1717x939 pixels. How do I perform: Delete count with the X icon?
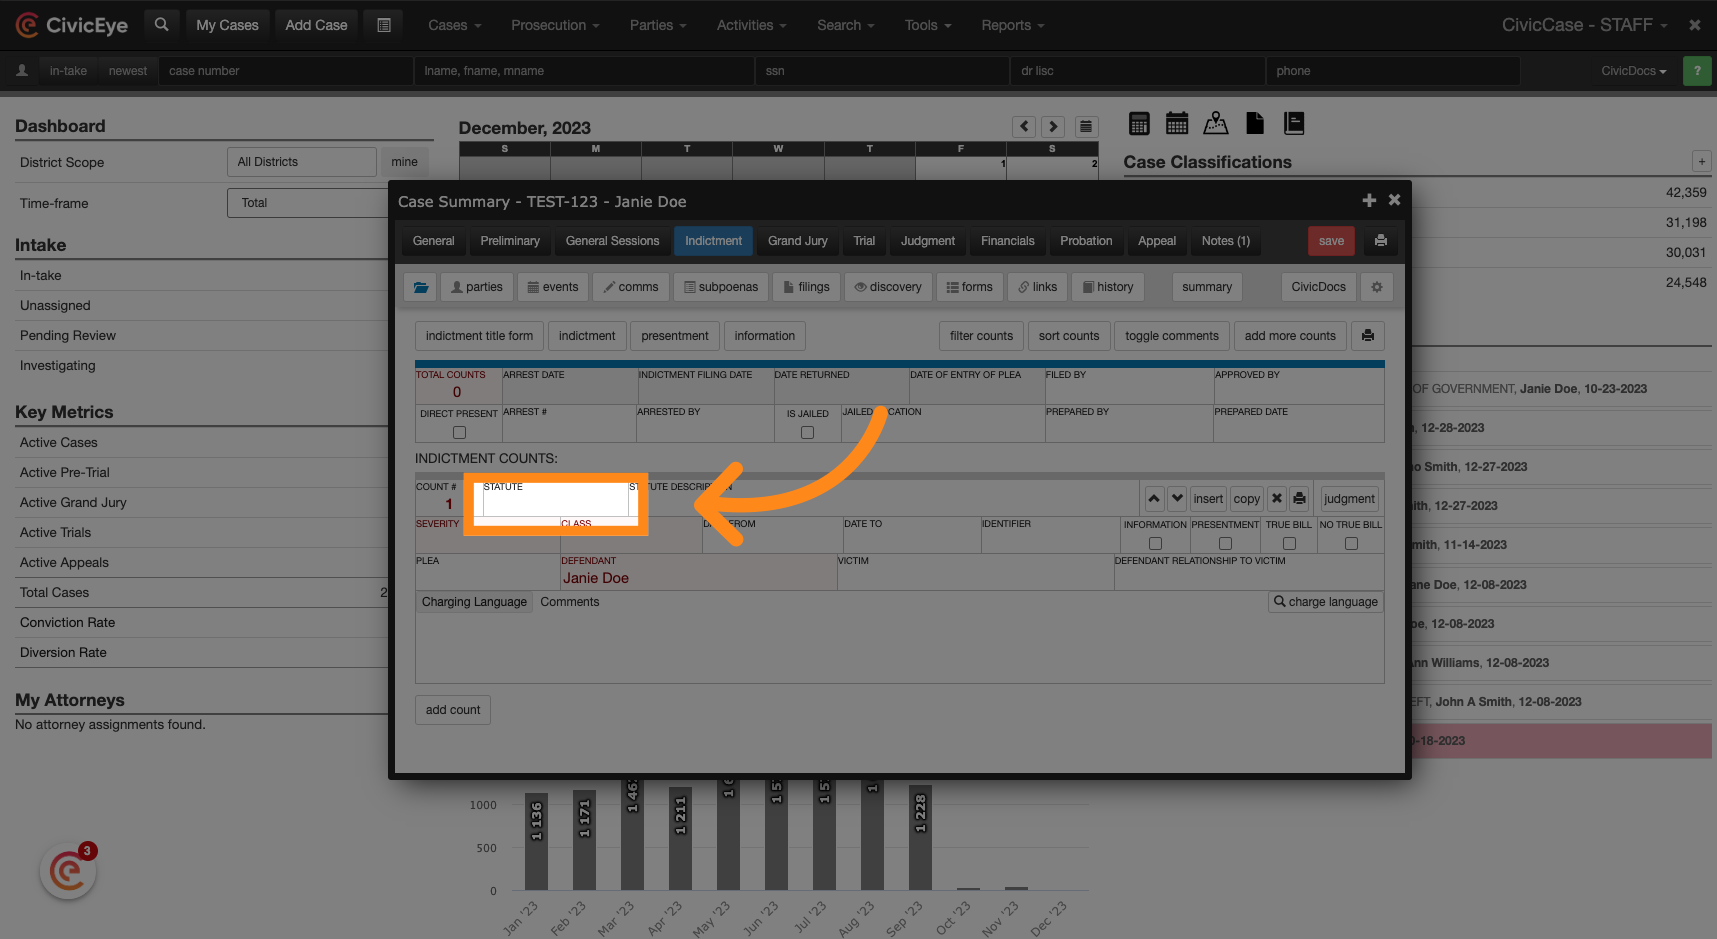[x=1277, y=499]
